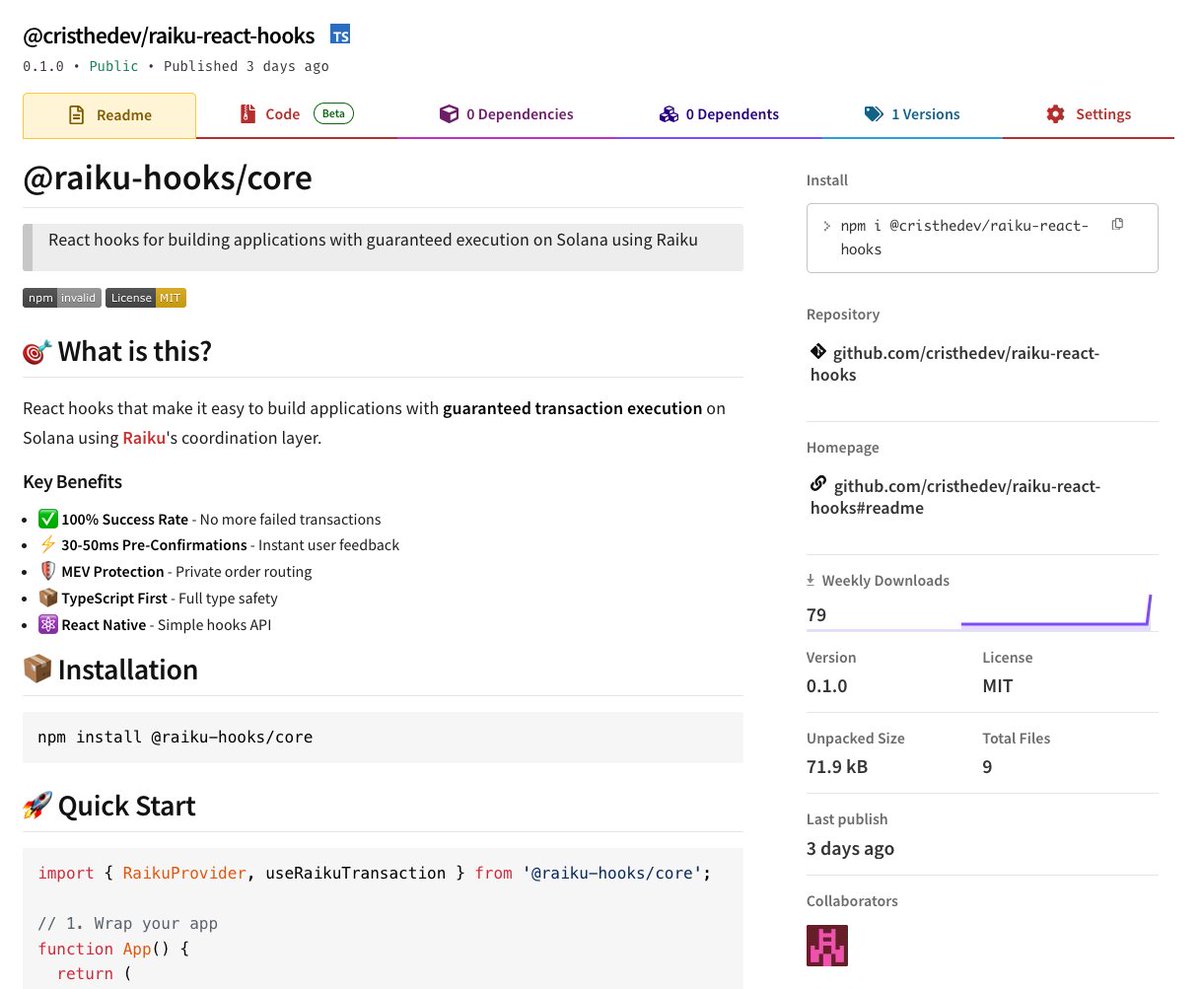This screenshot has height=989, width=1200.
Task: Click the Version value 0.1.0
Action: 827,686
